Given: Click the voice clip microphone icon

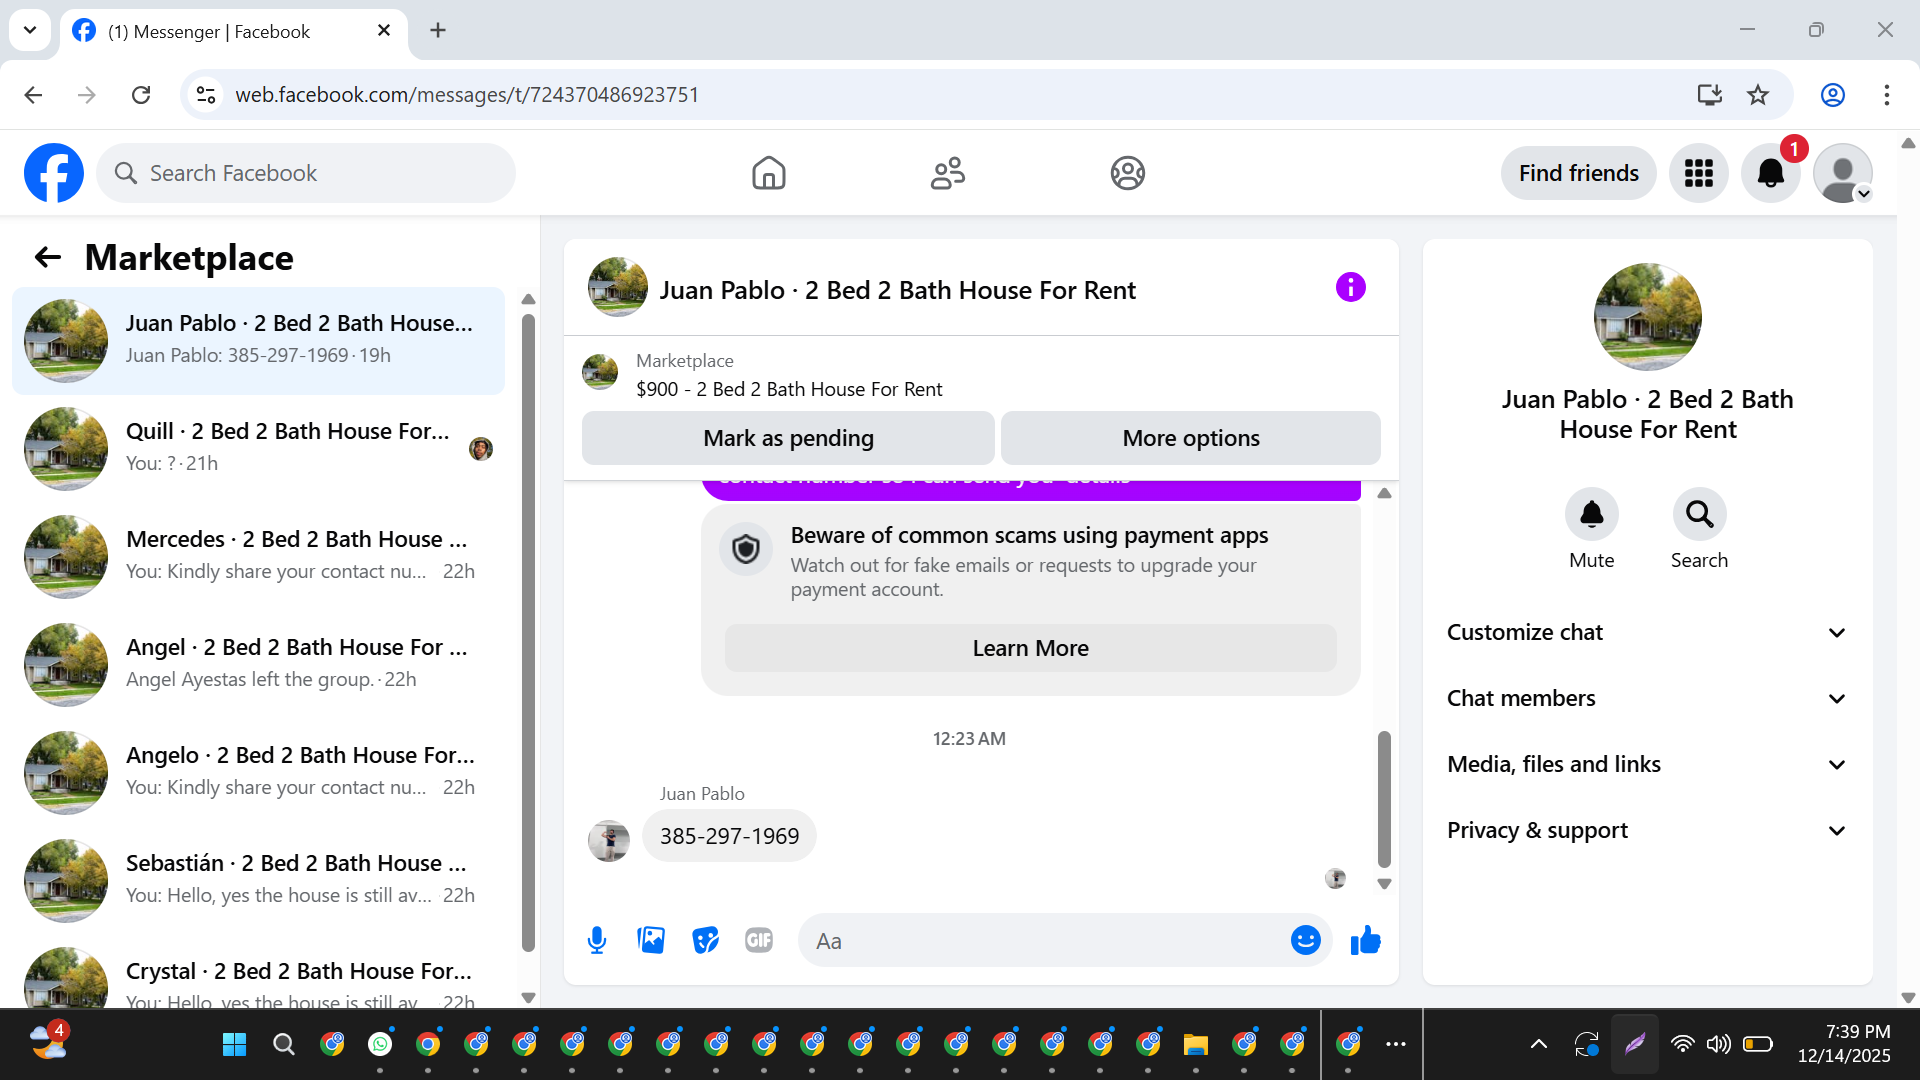Looking at the screenshot, I should click(x=597, y=940).
